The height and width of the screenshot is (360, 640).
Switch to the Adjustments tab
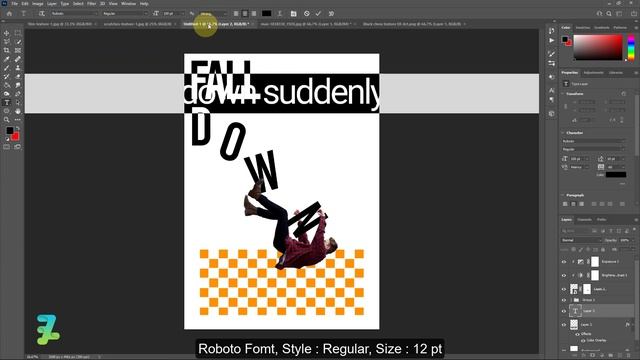(593, 73)
